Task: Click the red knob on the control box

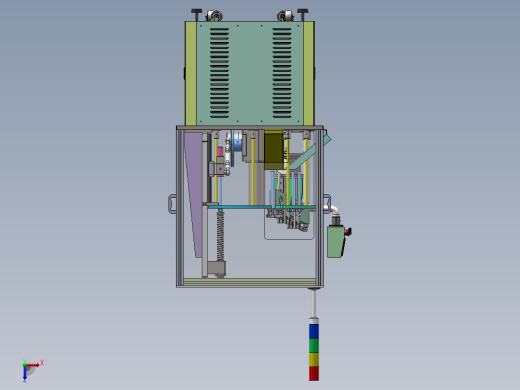Action: click(349, 231)
